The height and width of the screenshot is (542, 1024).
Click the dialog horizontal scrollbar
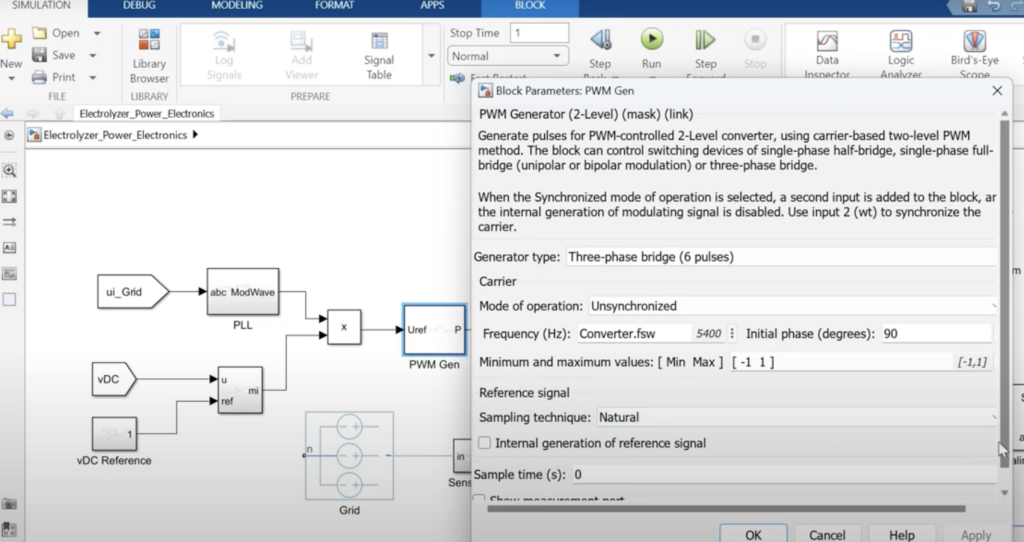pyautogui.click(x=726, y=509)
